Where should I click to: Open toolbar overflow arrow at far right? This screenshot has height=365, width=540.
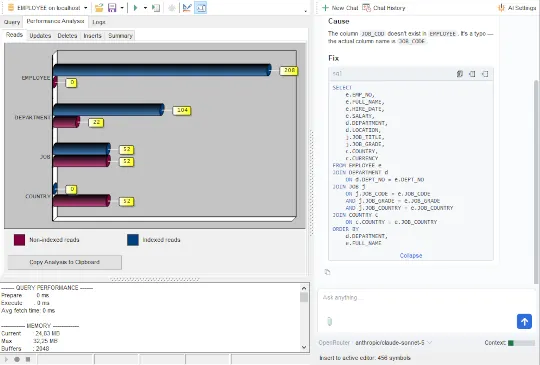305,11
